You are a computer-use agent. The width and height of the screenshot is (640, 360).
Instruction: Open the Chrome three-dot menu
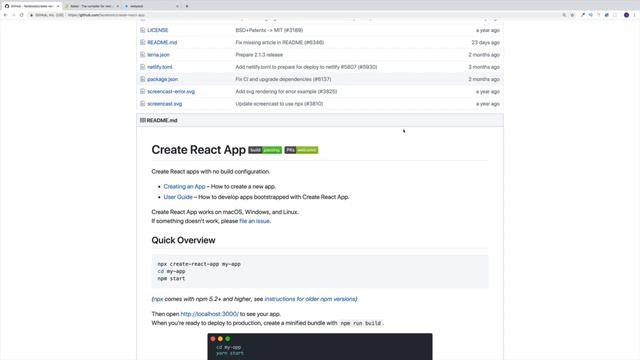[x=634, y=15]
